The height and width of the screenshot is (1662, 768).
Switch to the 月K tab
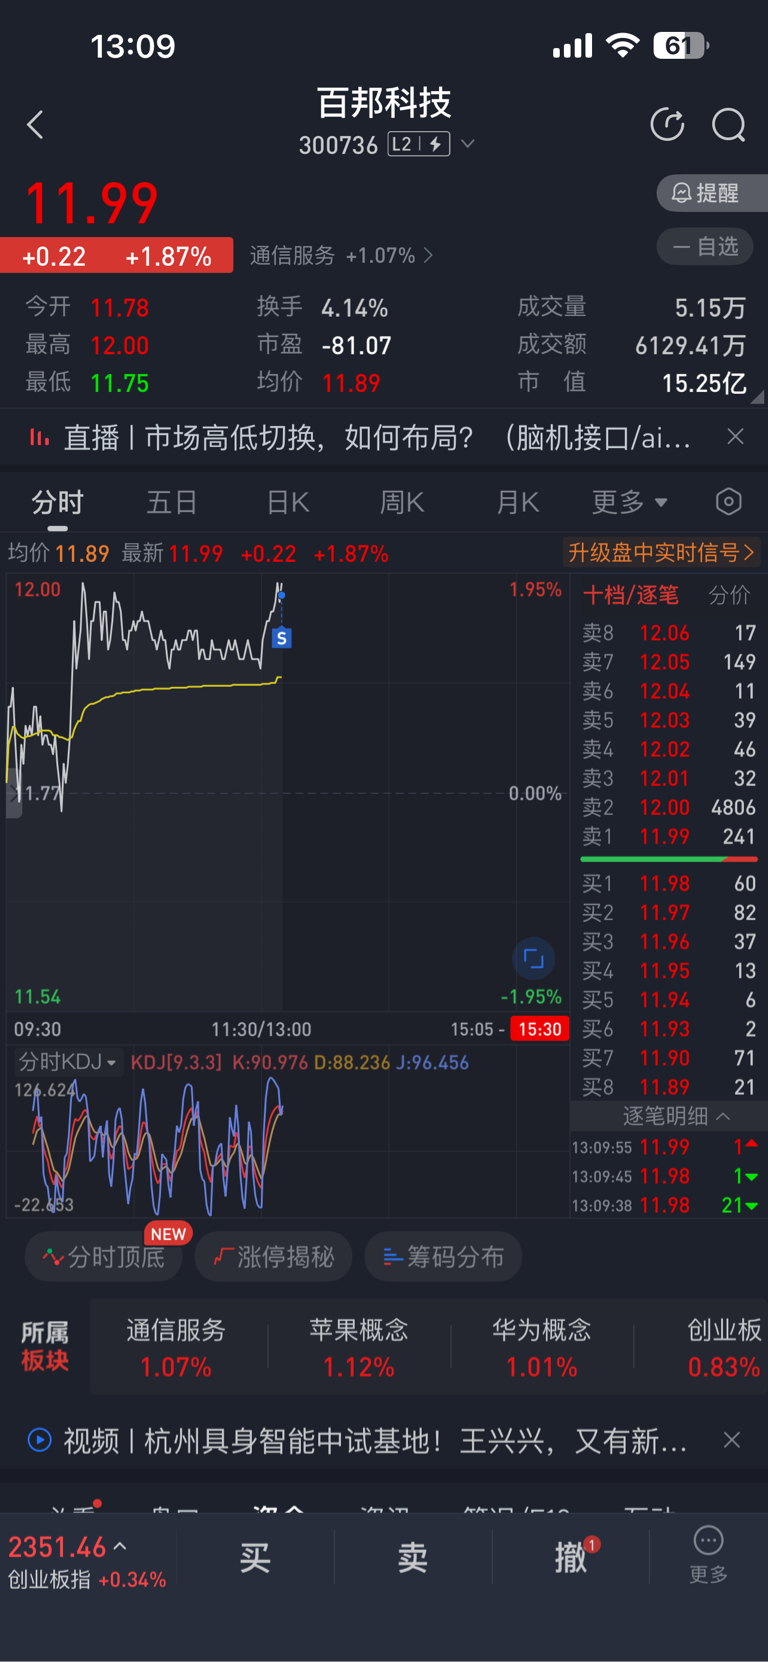click(x=518, y=502)
